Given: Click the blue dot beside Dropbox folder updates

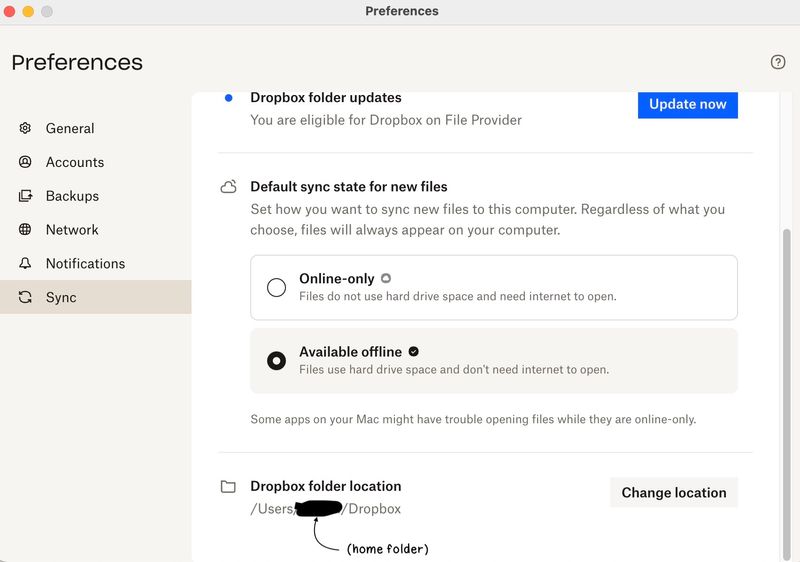Looking at the screenshot, I should tap(229, 98).
